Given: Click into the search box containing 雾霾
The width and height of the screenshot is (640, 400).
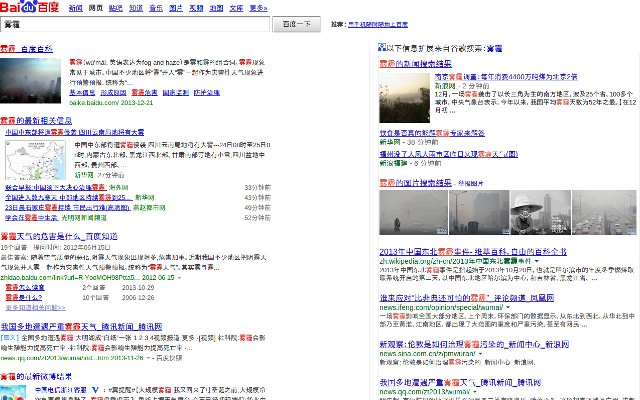Looking at the screenshot, I should click(x=135, y=24).
